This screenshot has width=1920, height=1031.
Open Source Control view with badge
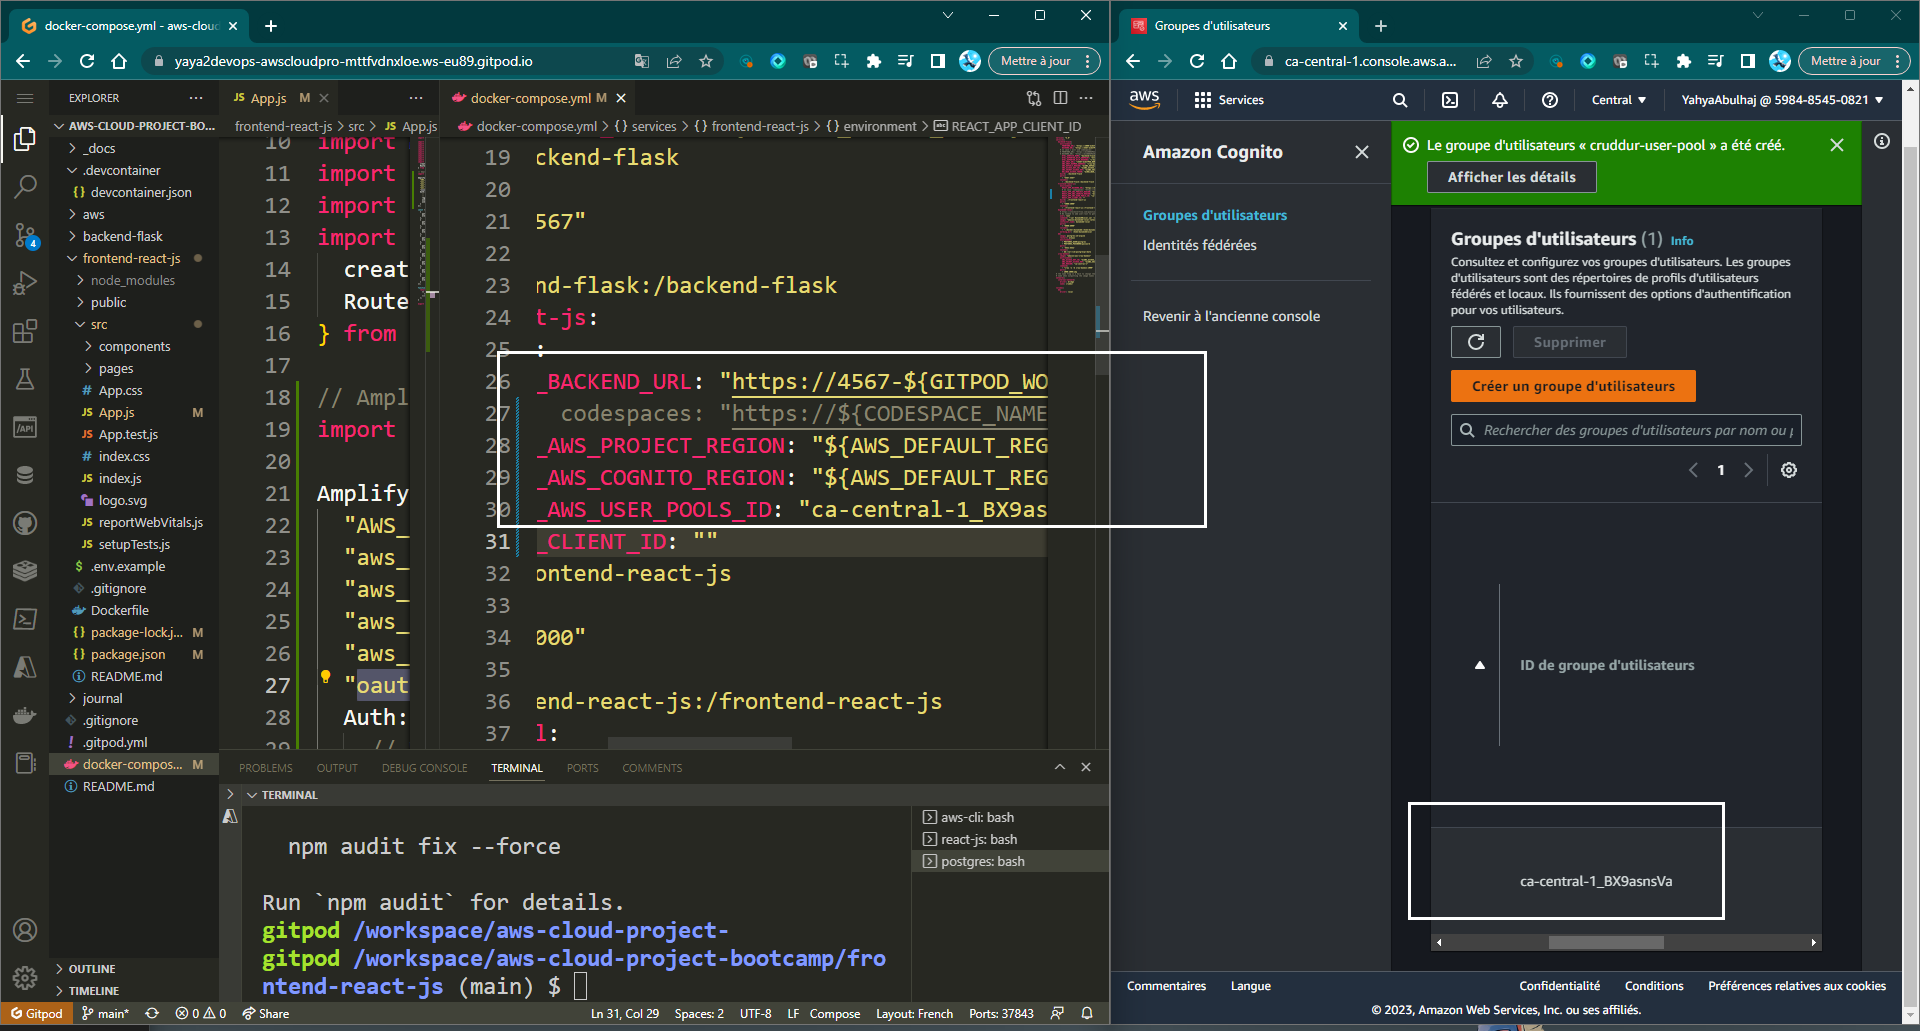click(25, 235)
